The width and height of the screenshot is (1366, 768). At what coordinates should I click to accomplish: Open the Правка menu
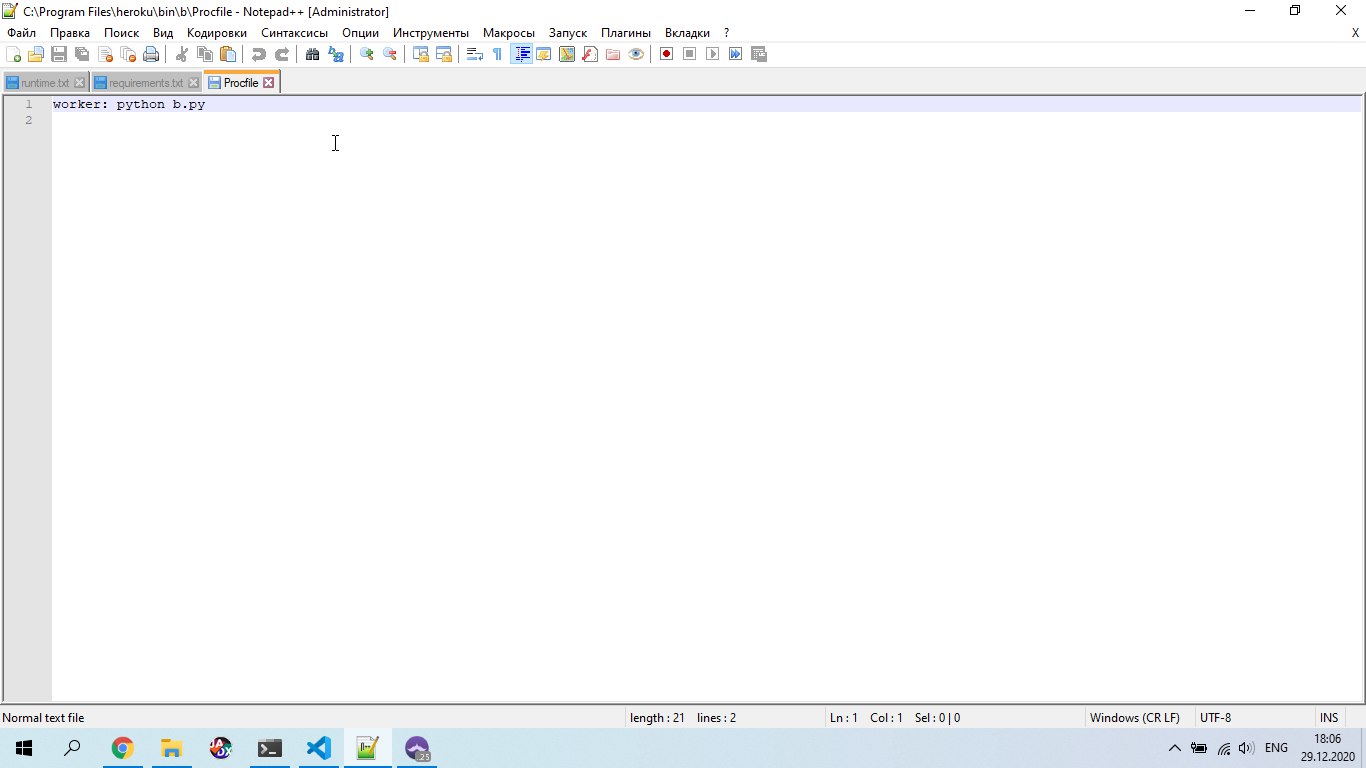(x=70, y=33)
